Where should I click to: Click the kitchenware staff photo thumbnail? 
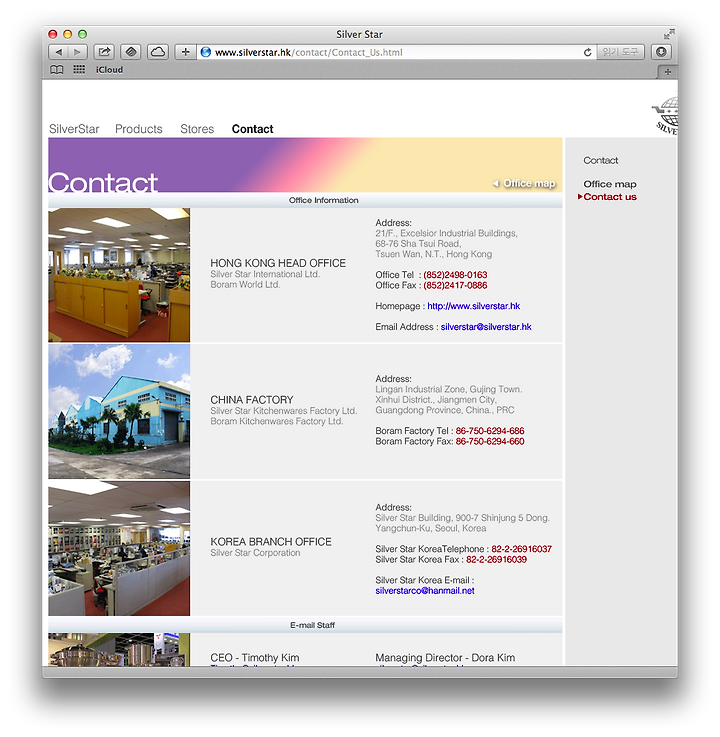119,650
